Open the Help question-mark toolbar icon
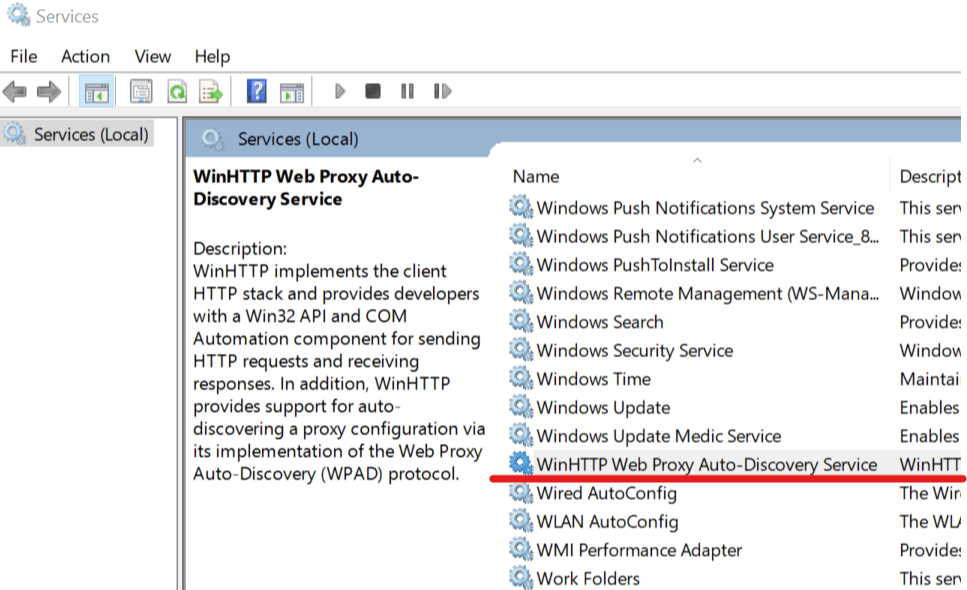The image size is (967, 590). [257, 91]
